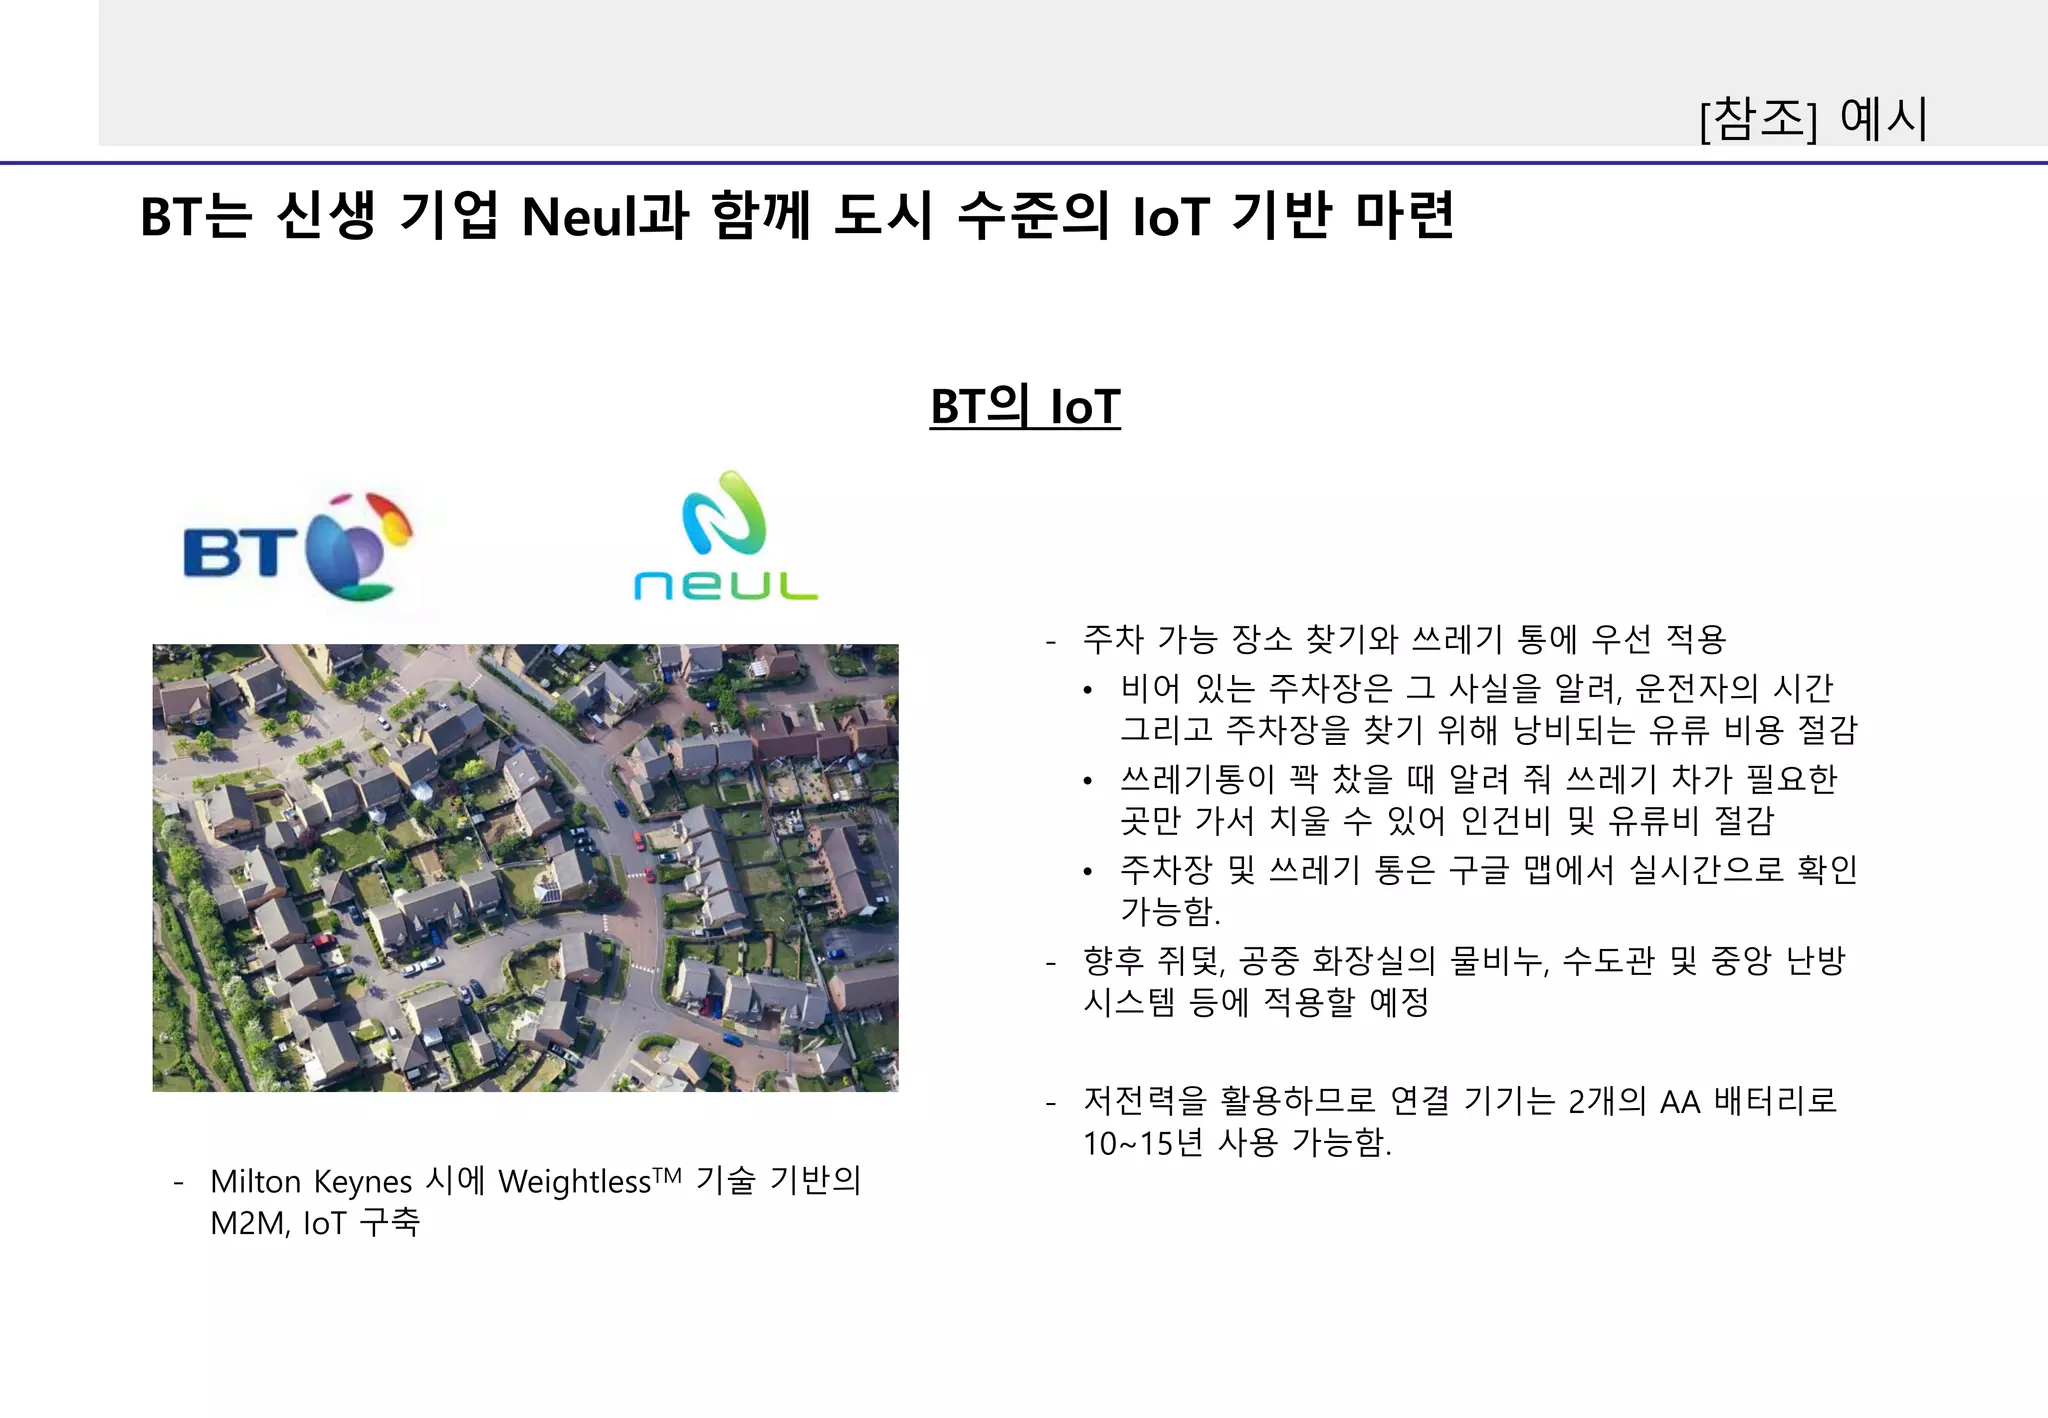The height and width of the screenshot is (1418, 2048).
Task: Click the Neul logo image
Action: (x=726, y=536)
